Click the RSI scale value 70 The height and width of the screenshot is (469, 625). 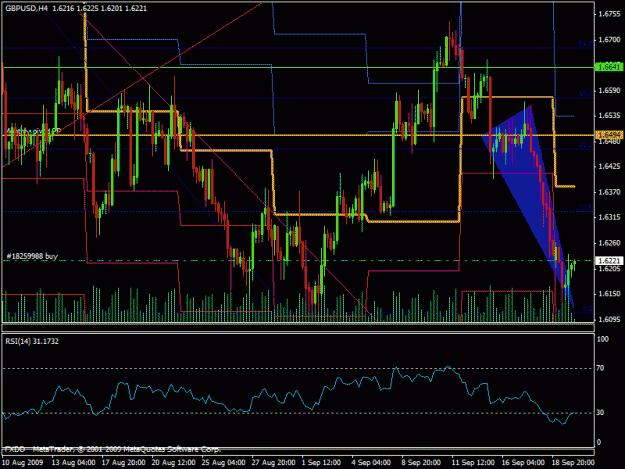click(600, 368)
